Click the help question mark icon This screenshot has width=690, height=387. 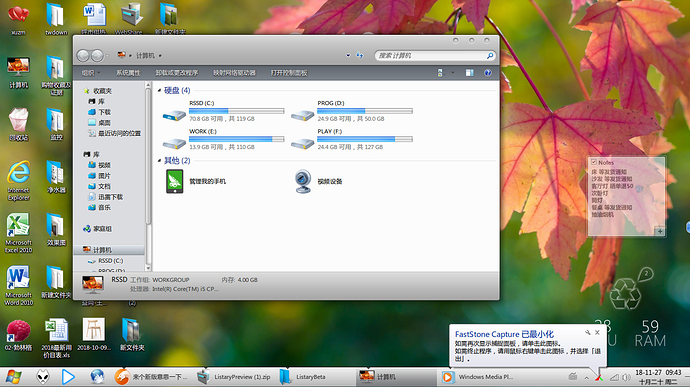click(x=488, y=73)
